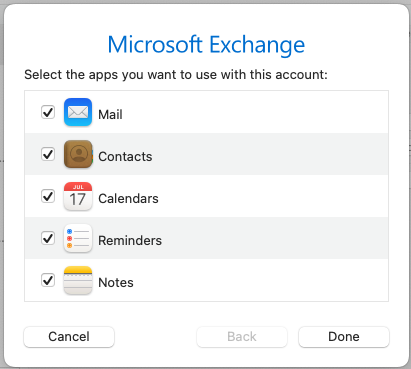Confirm app selection with Done
411x369 pixels.
click(344, 337)
